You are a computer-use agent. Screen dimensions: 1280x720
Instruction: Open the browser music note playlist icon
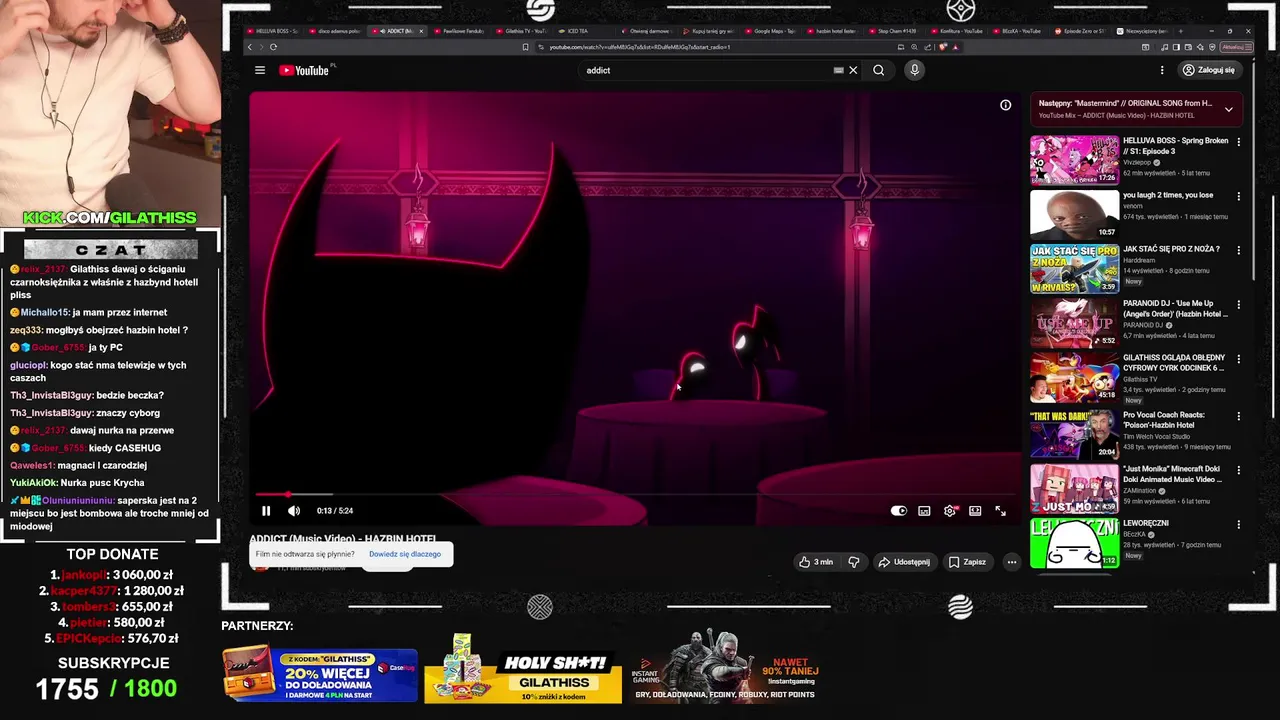(1164, 47)
